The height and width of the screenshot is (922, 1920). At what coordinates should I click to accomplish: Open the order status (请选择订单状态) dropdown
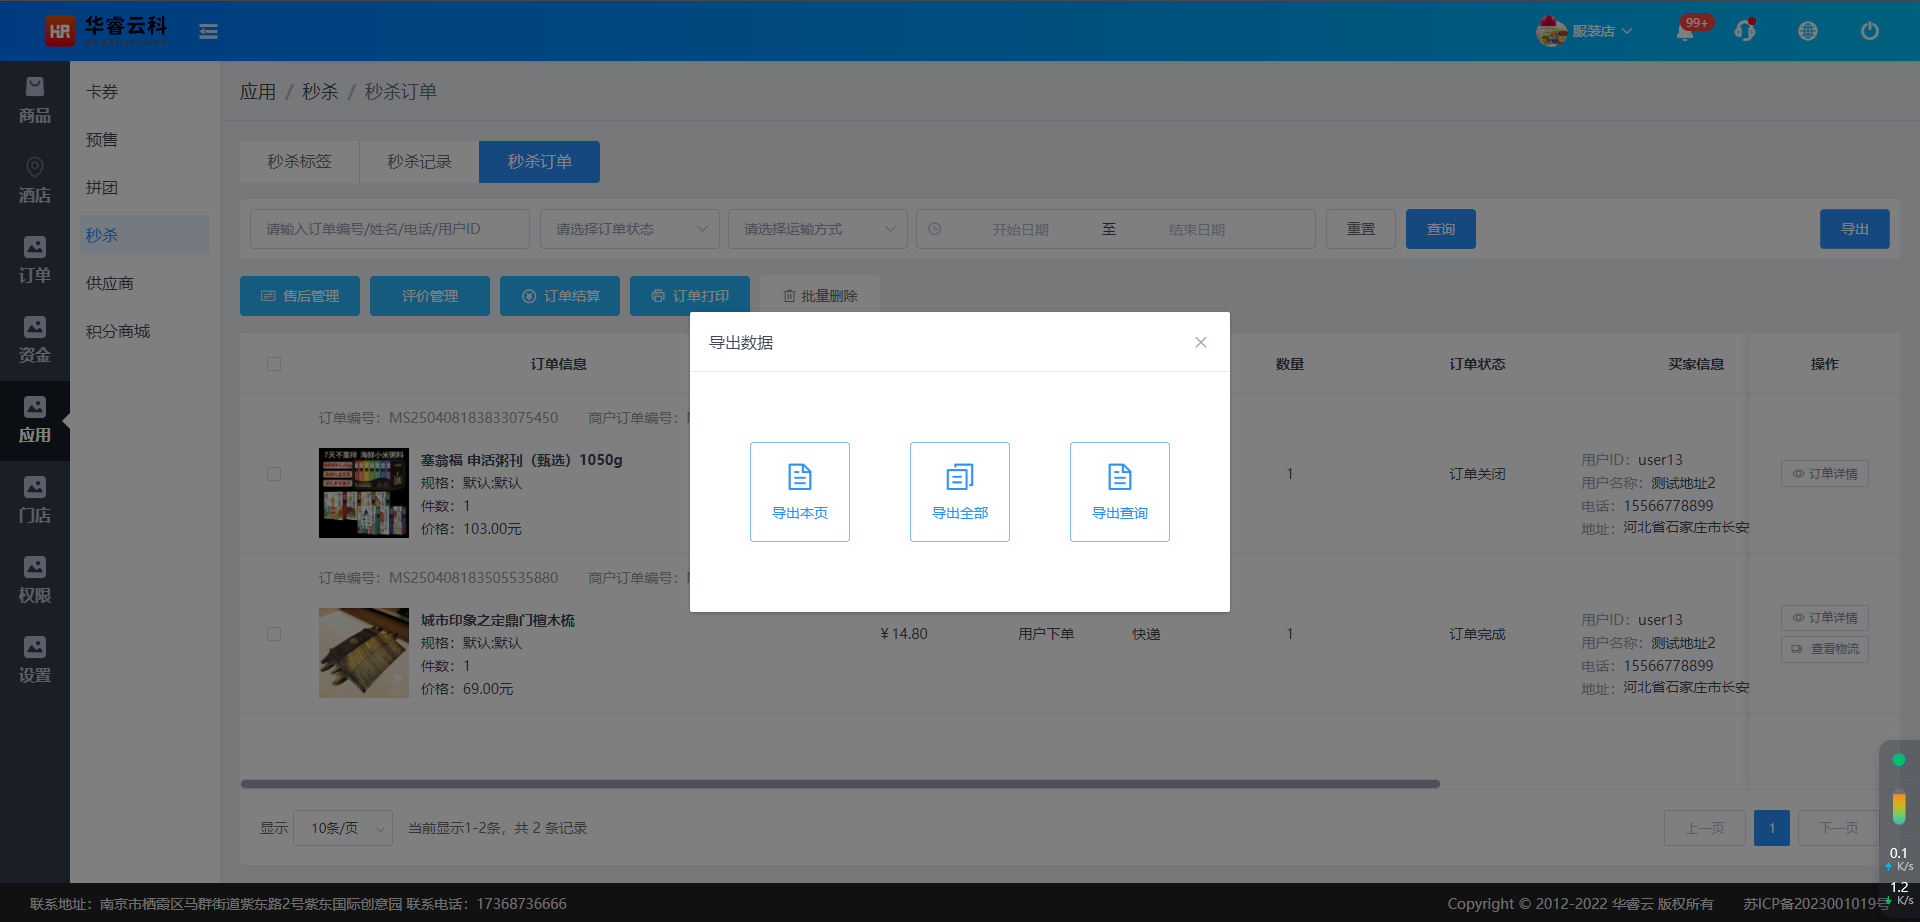click(x=630, y=229)
